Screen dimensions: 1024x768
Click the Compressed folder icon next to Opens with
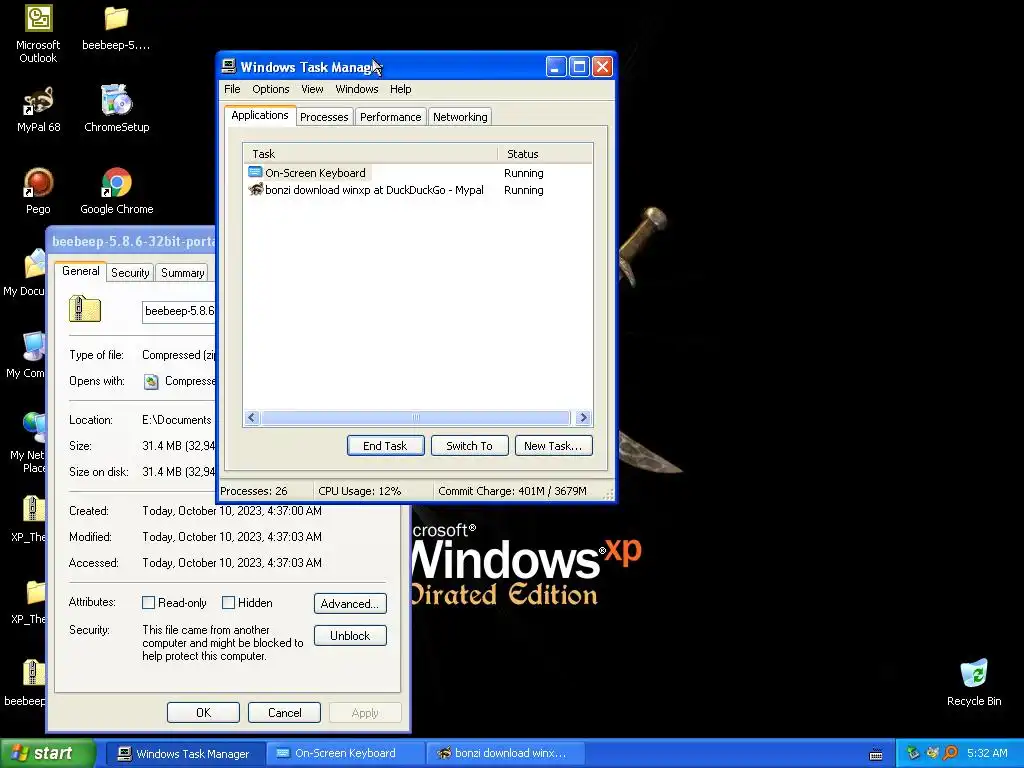[151, 381]
